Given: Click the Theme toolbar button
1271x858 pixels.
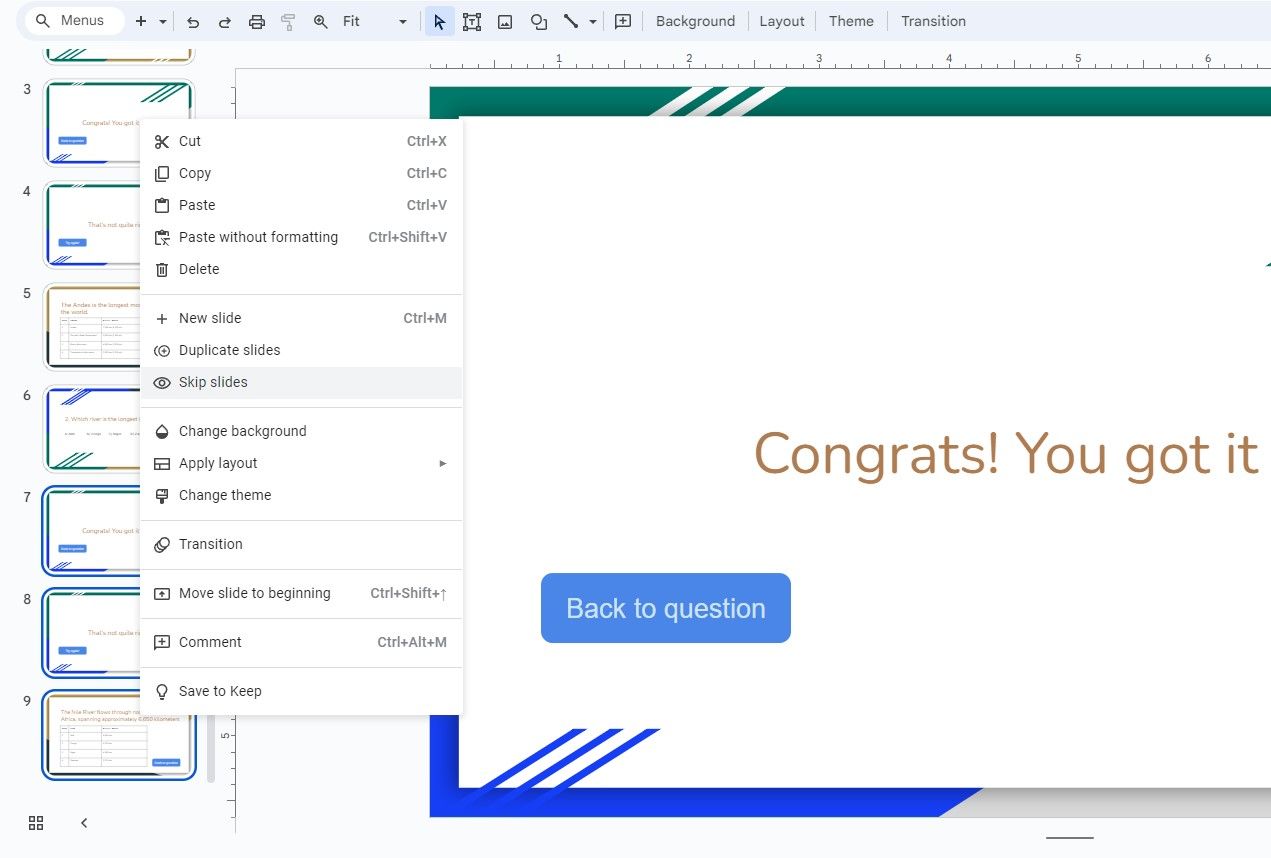Looking at the screenshot, I should pos(851,21).
